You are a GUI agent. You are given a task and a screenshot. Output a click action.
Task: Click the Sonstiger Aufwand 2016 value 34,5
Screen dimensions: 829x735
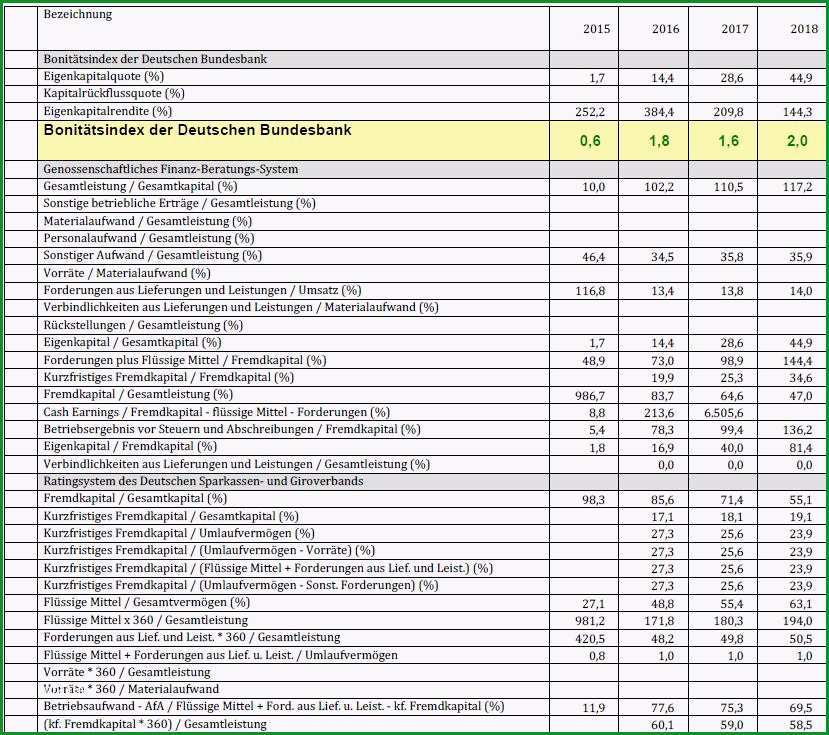point(662,258)
